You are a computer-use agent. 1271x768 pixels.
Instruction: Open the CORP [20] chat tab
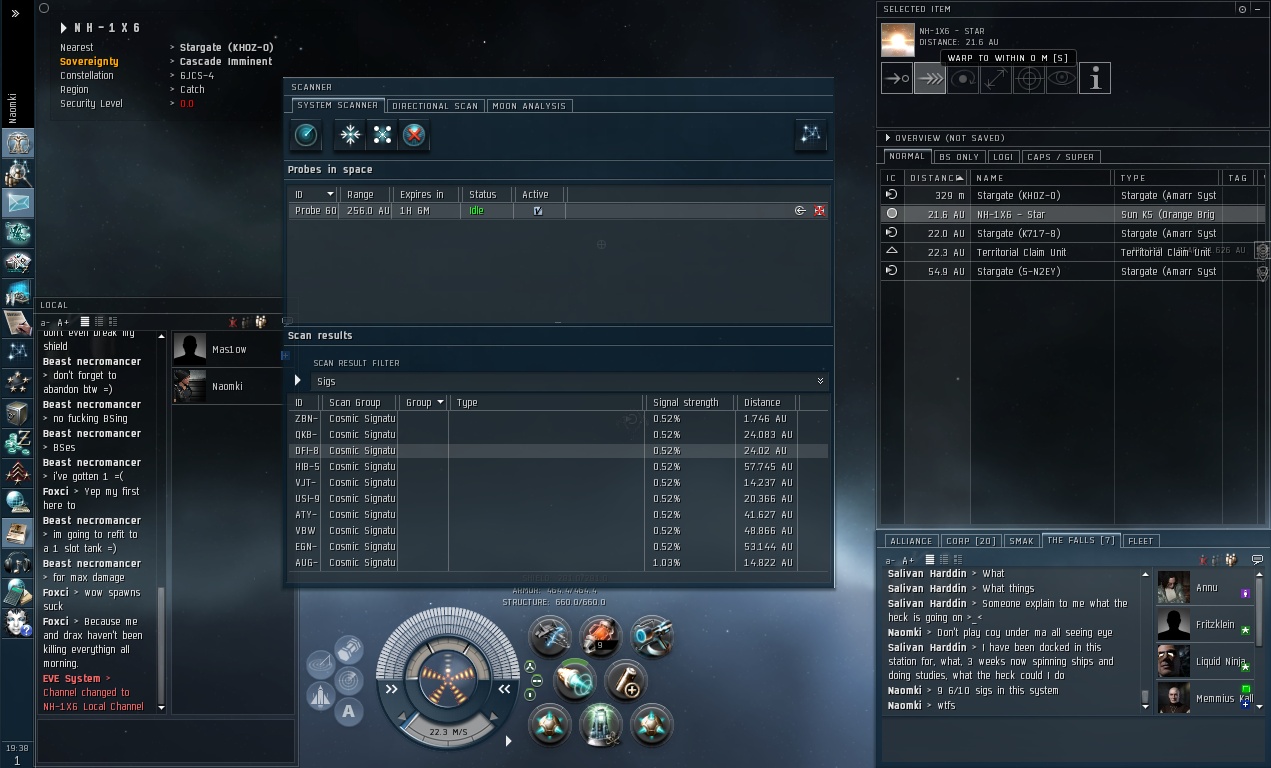click(x=971, y=541)
